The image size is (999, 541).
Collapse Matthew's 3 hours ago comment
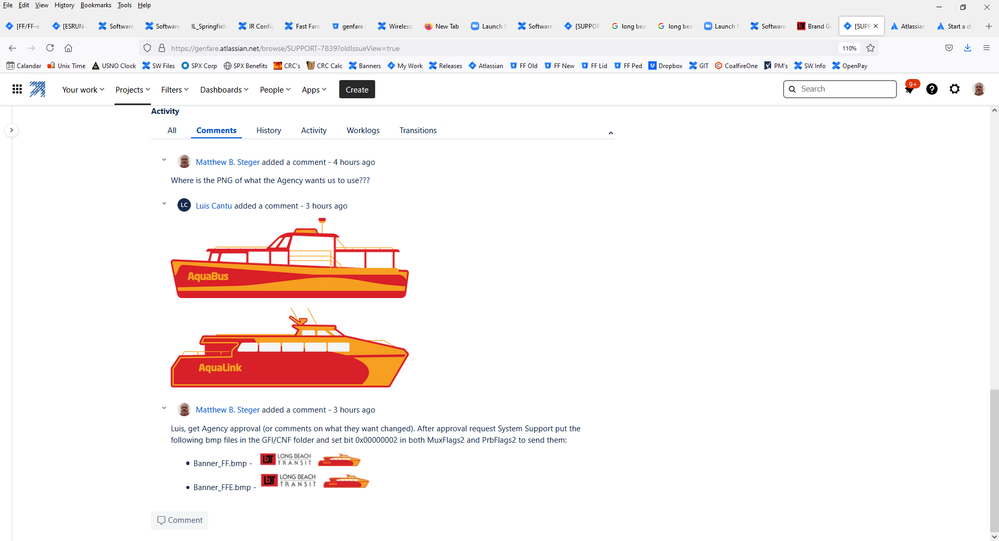click(x=164, y=408)
